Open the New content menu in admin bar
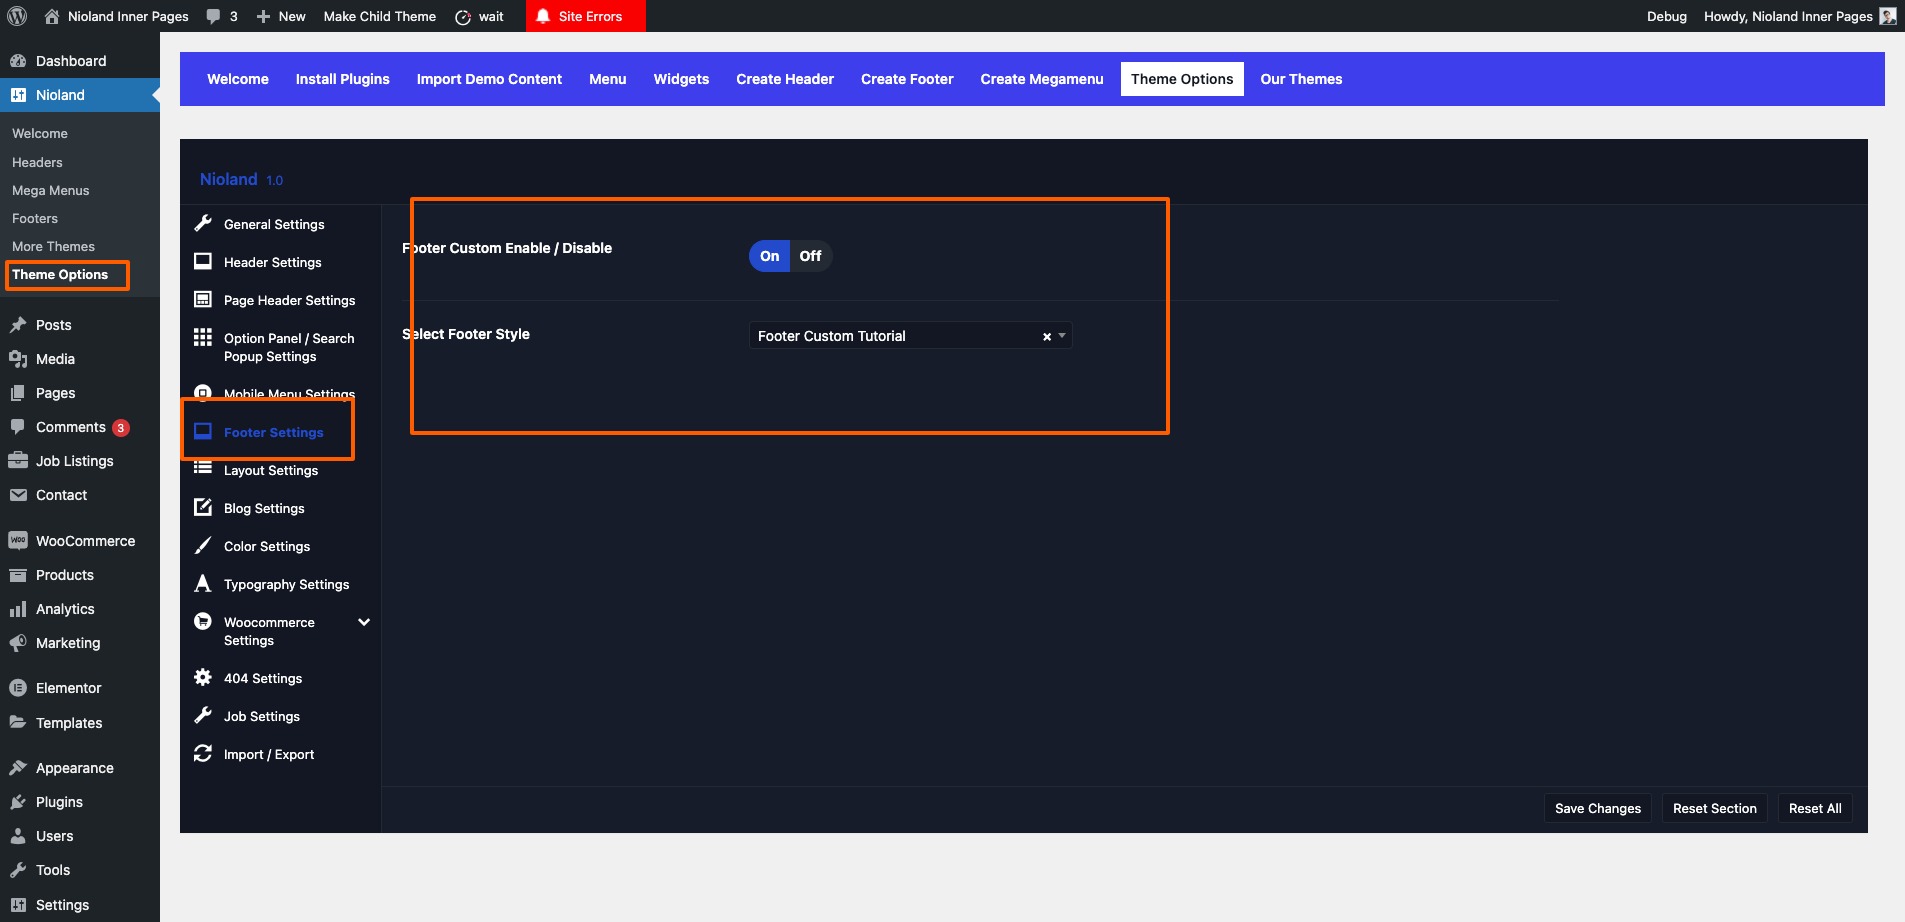1905x922 pixels. coord(281,16)
